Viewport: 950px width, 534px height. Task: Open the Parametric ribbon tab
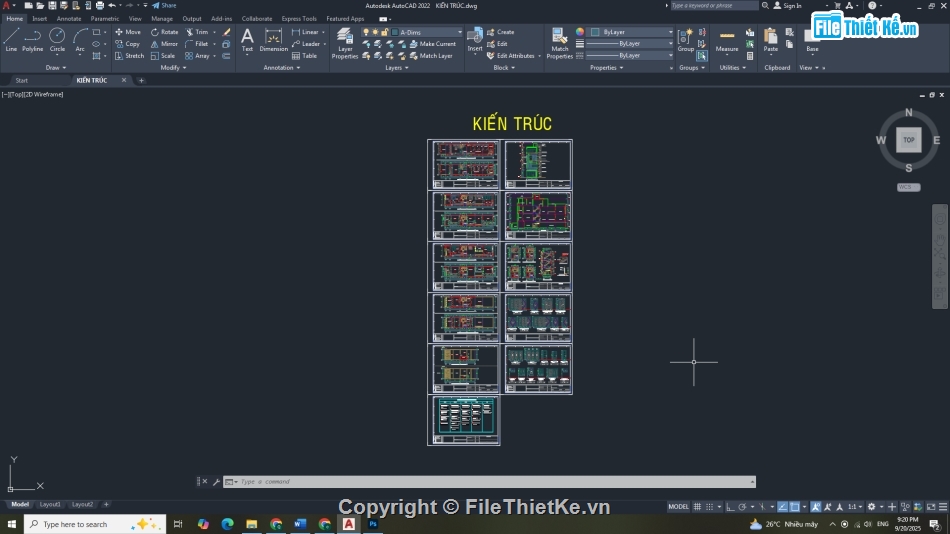(105, 19)
